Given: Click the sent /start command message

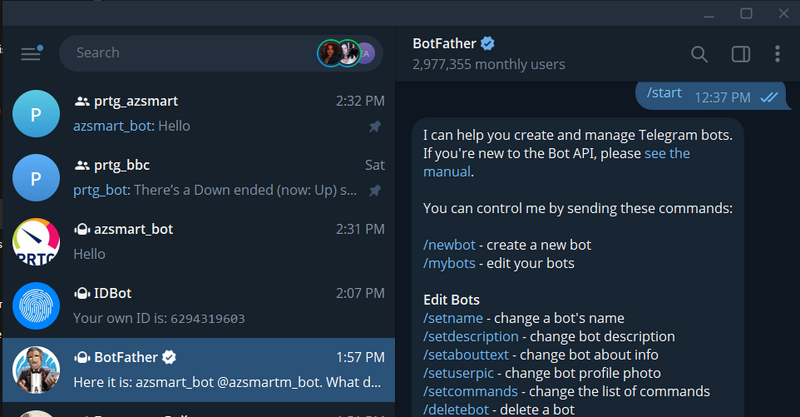Looking at the screenshot, I should pos(664,94).
